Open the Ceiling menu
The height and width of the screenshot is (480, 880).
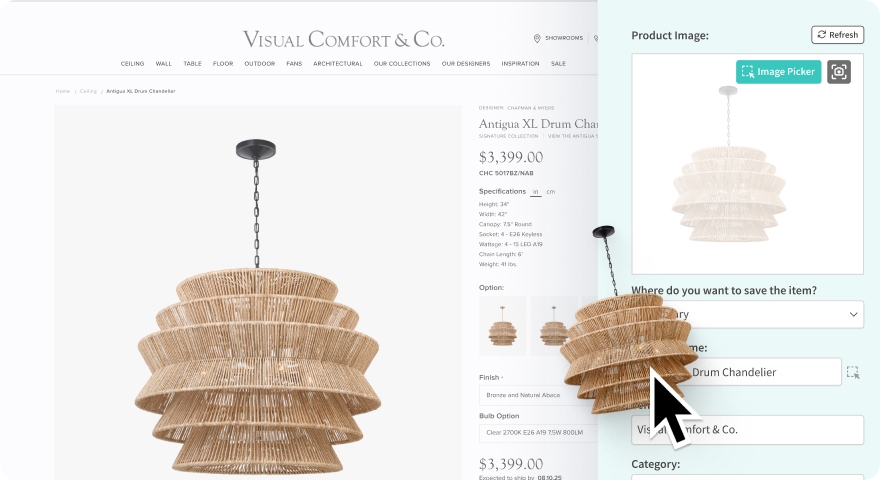click(x=132, y=64)
